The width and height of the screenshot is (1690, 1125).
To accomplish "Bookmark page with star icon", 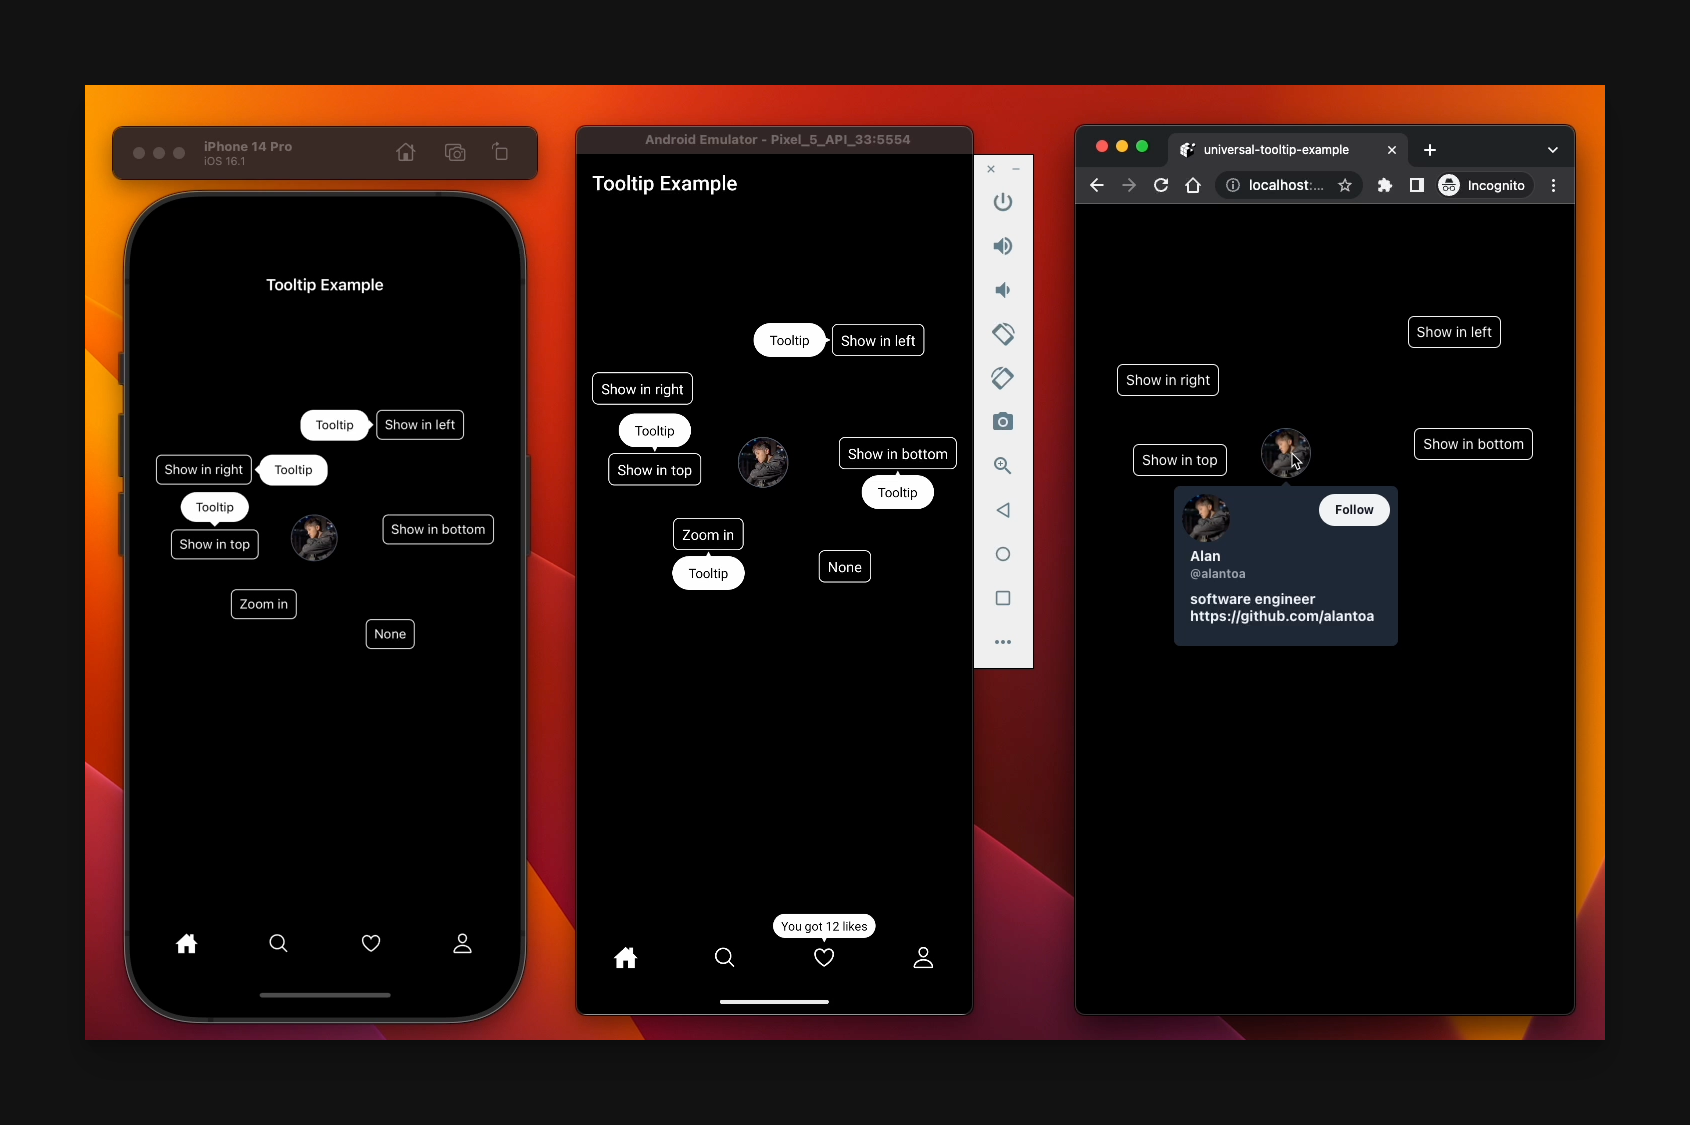I will coord(1345,185).
